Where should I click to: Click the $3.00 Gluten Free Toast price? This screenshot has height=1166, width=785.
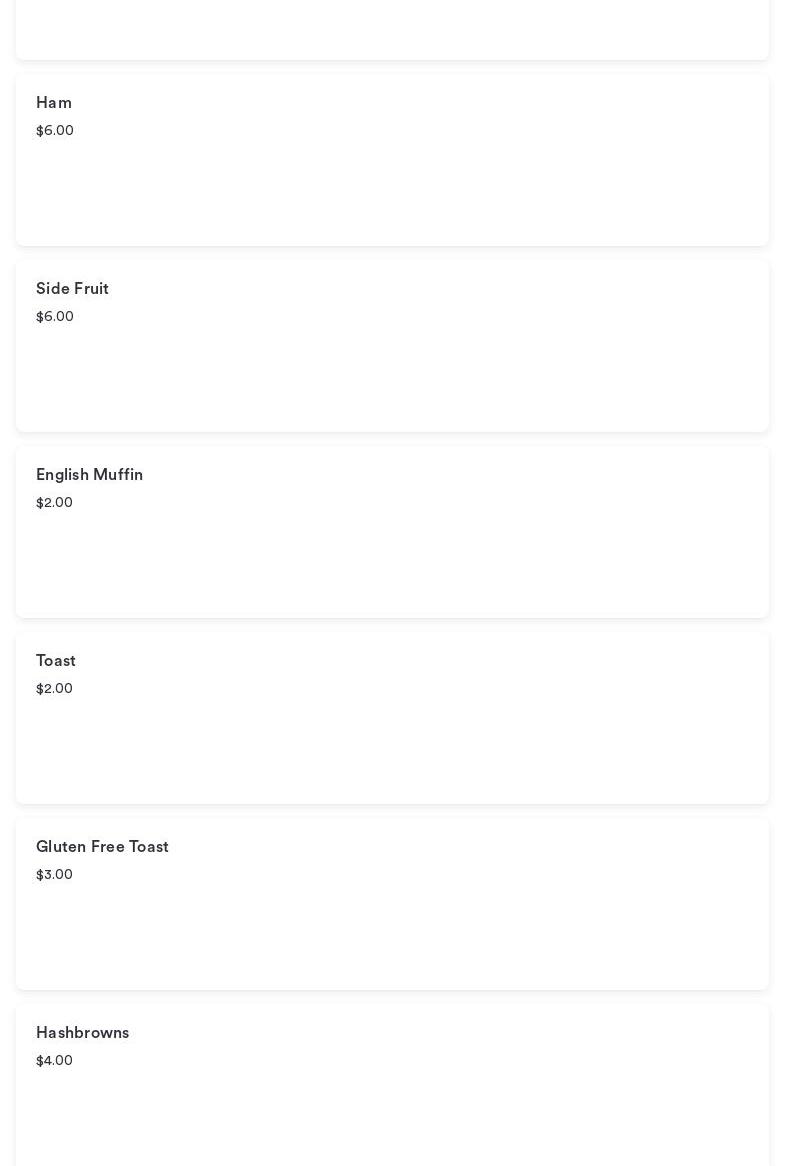point(54,875)
